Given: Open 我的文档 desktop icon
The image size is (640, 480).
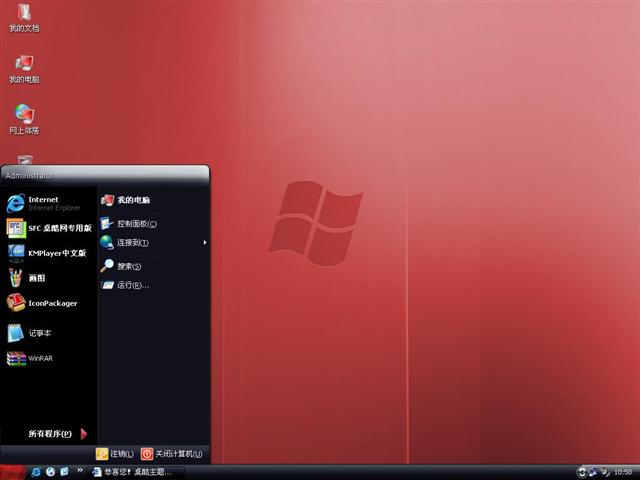Looking at the screenshot, I should pyautogui.click(x=24, y=18).
